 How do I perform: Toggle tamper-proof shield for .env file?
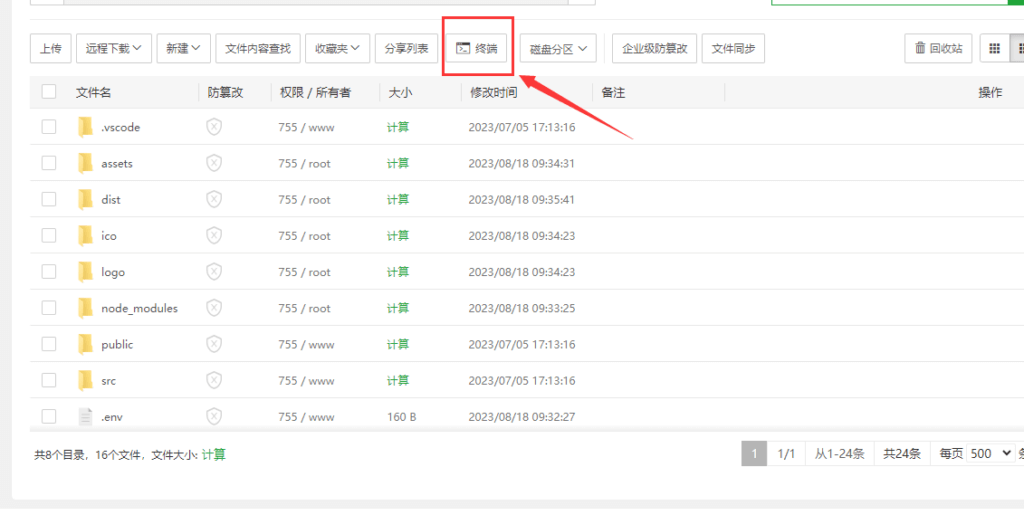coord(213,416)
